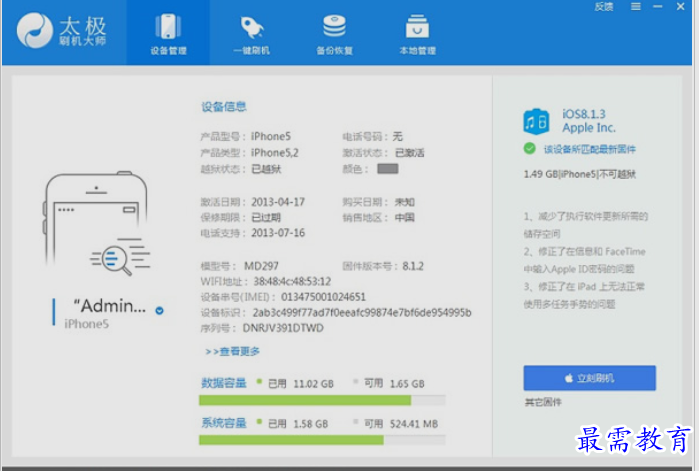
Task: Click 查看更多 to view more info
Action: pos(232,352)
